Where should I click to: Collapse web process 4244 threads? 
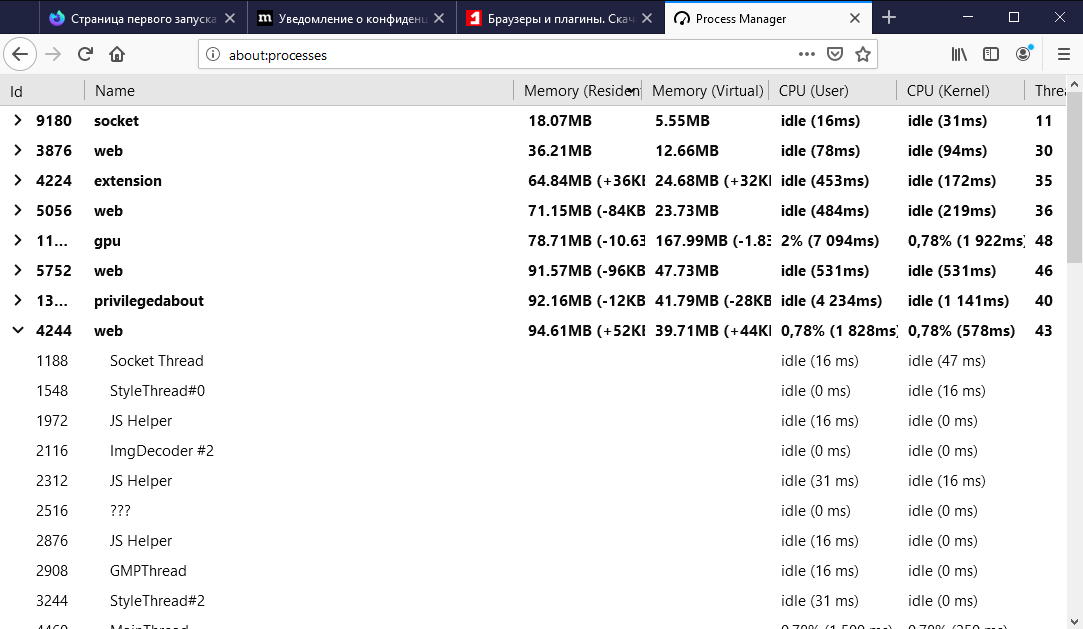click(x=18, y=331)
